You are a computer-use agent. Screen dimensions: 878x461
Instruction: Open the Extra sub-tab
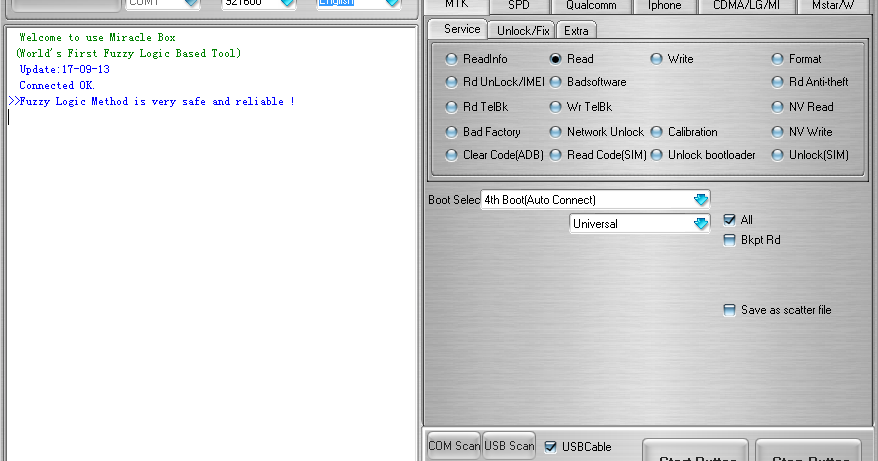(x=576, y=30)
